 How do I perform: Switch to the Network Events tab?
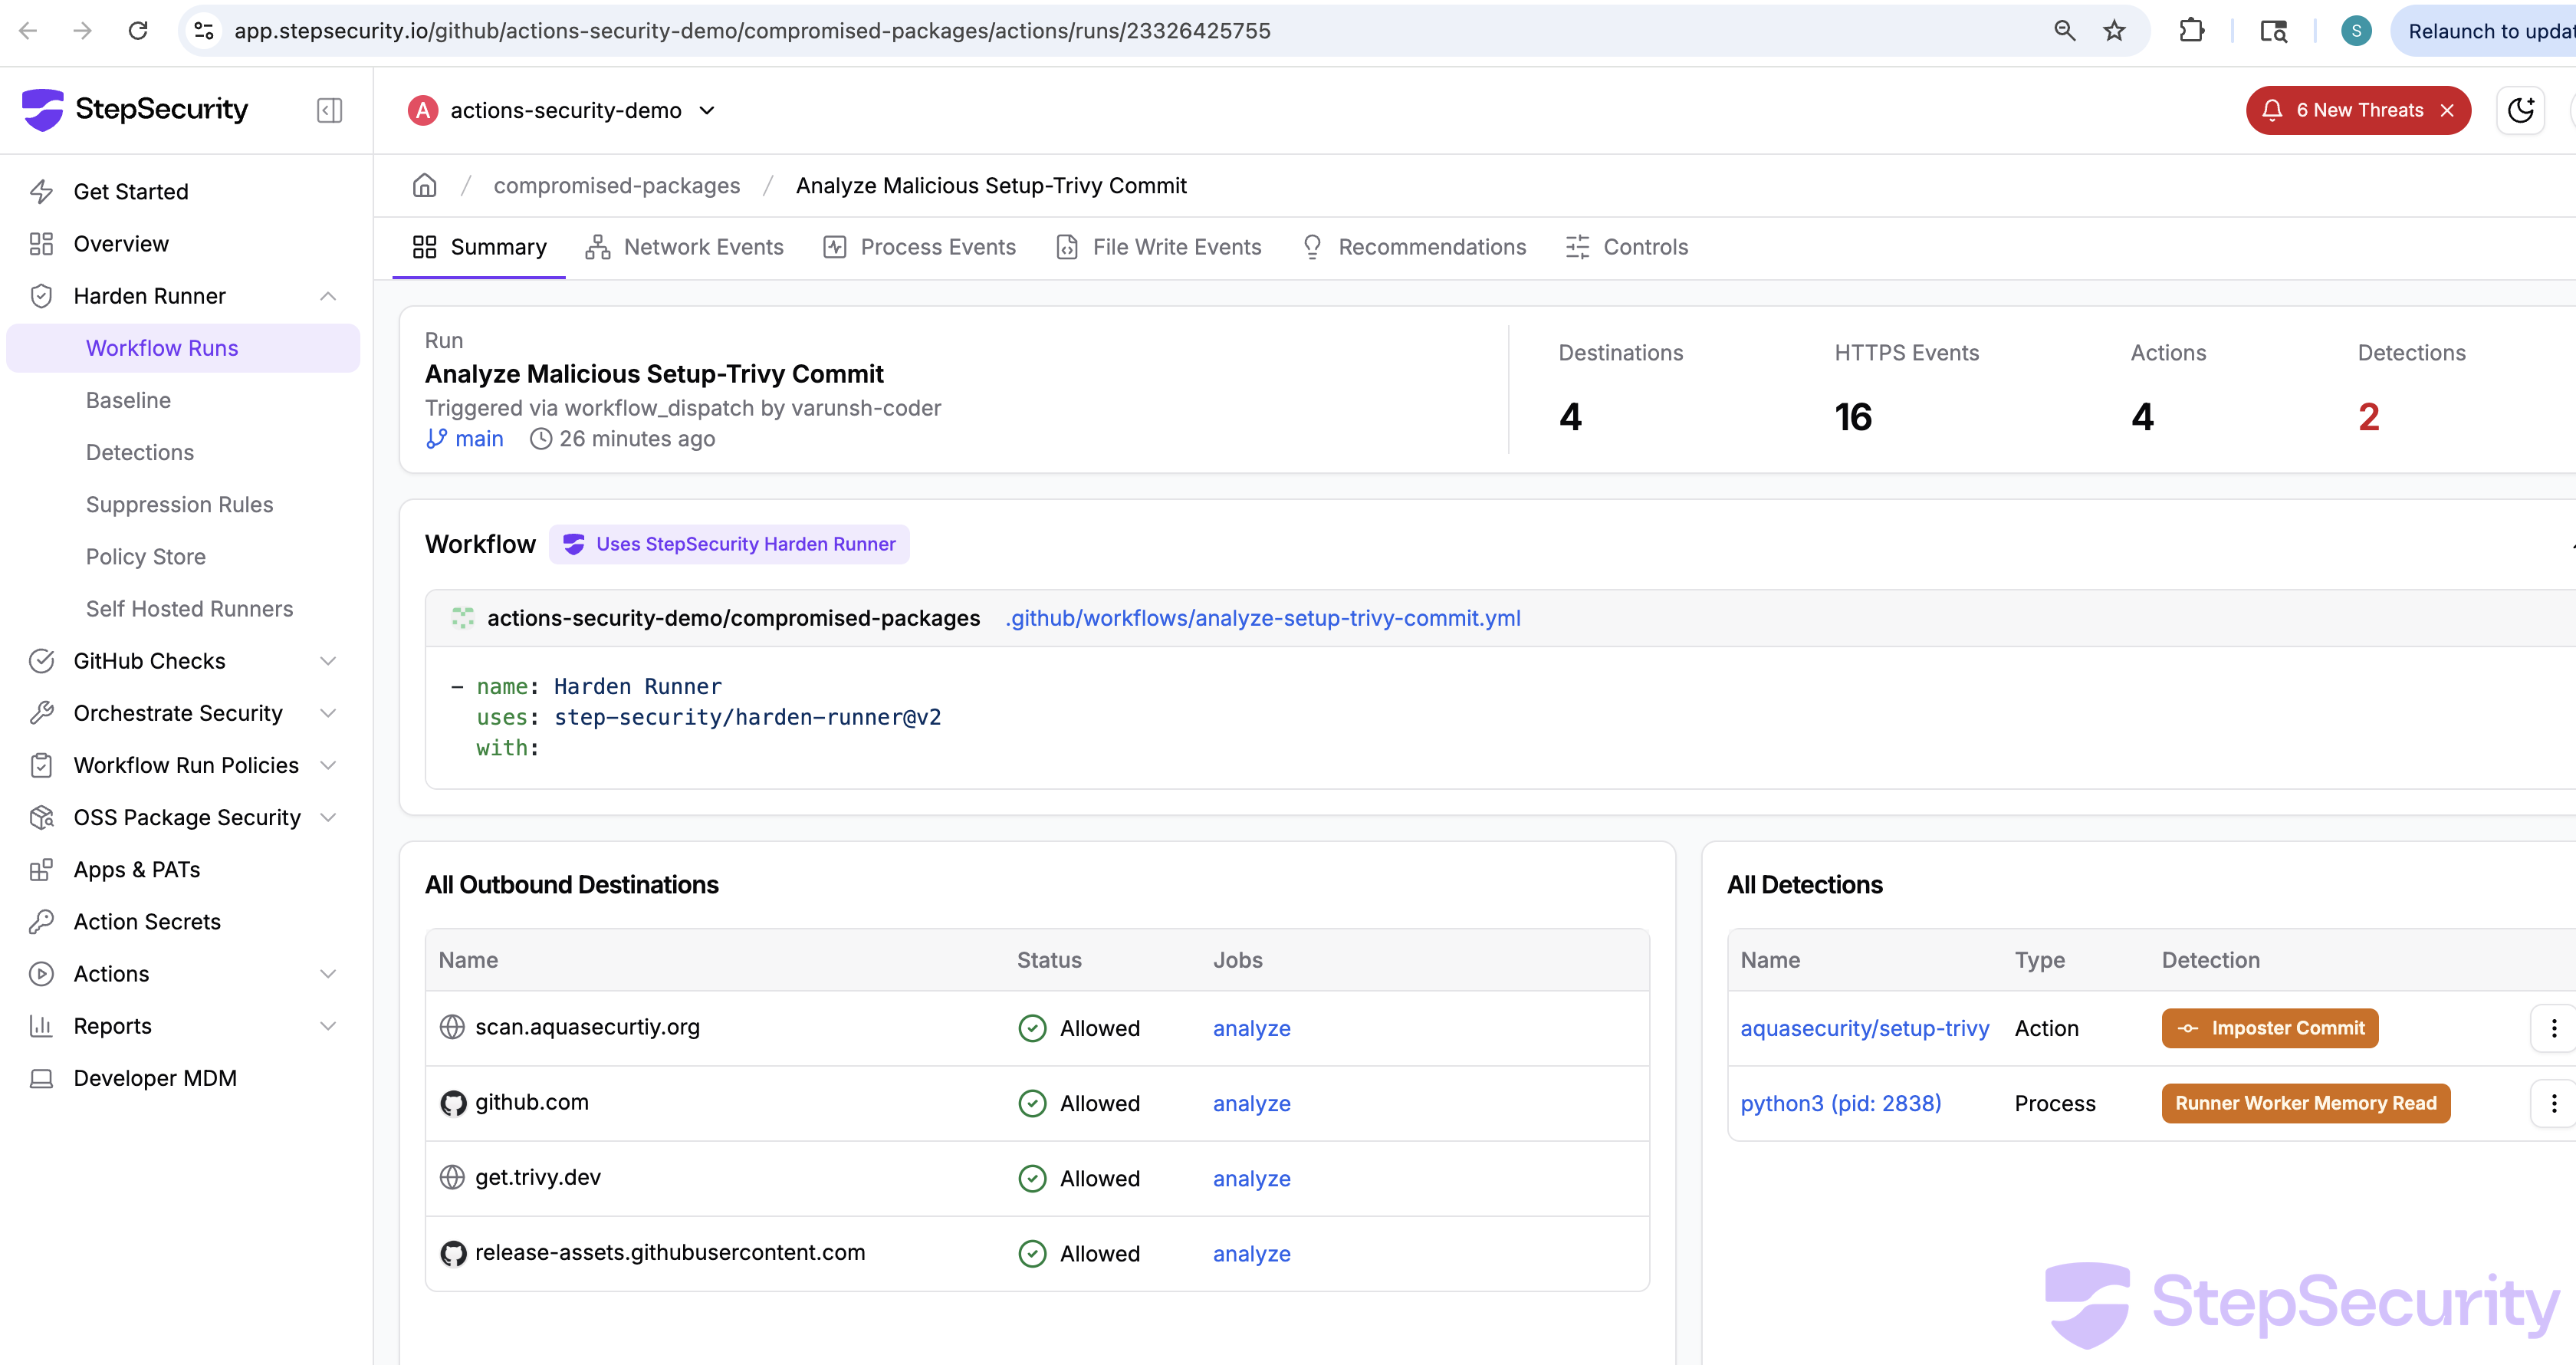click(685, 247)
